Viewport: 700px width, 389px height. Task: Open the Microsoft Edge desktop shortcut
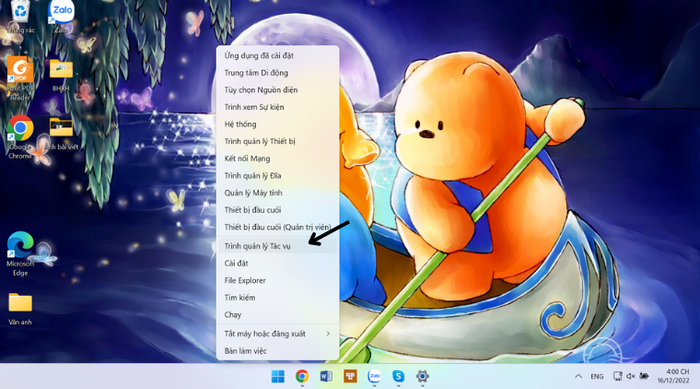[x=20, y=254]
